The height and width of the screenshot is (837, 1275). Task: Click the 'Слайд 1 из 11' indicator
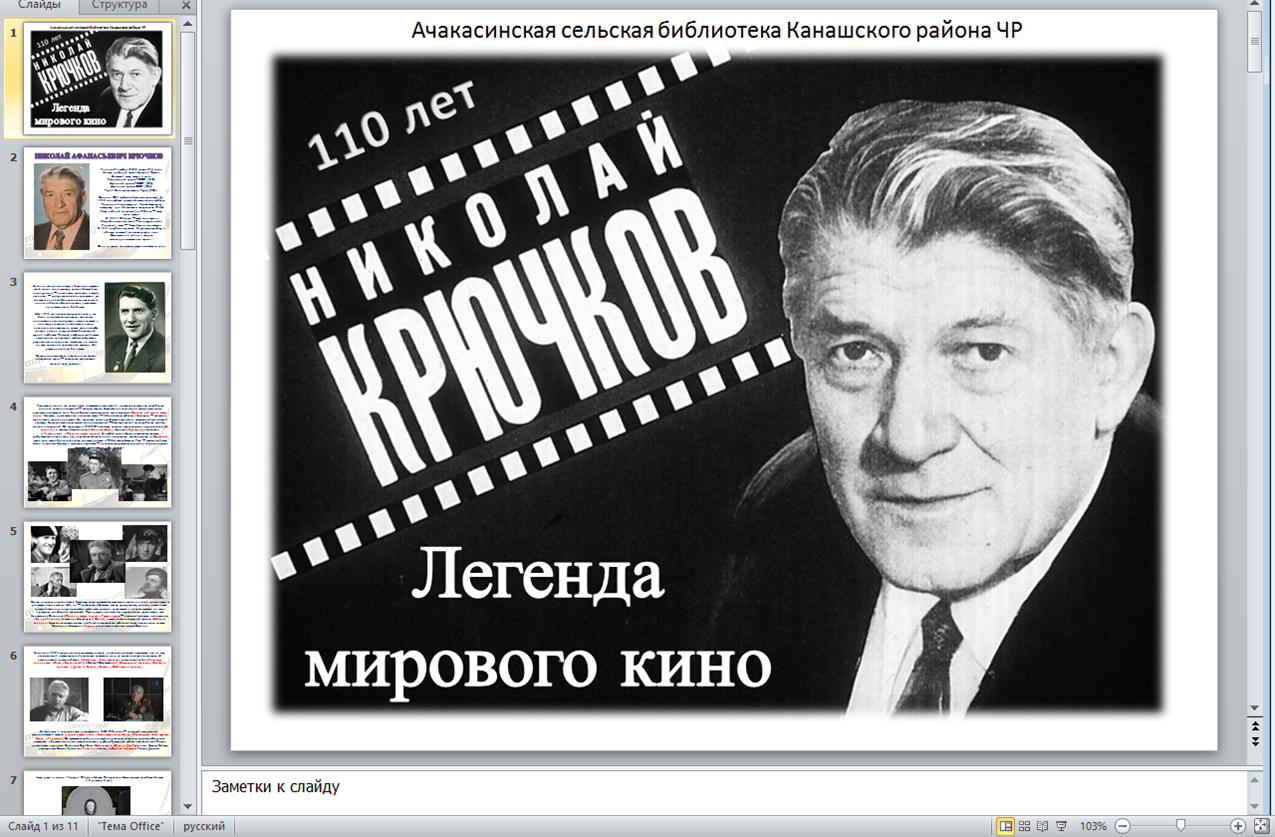click(x=42, y=826)
